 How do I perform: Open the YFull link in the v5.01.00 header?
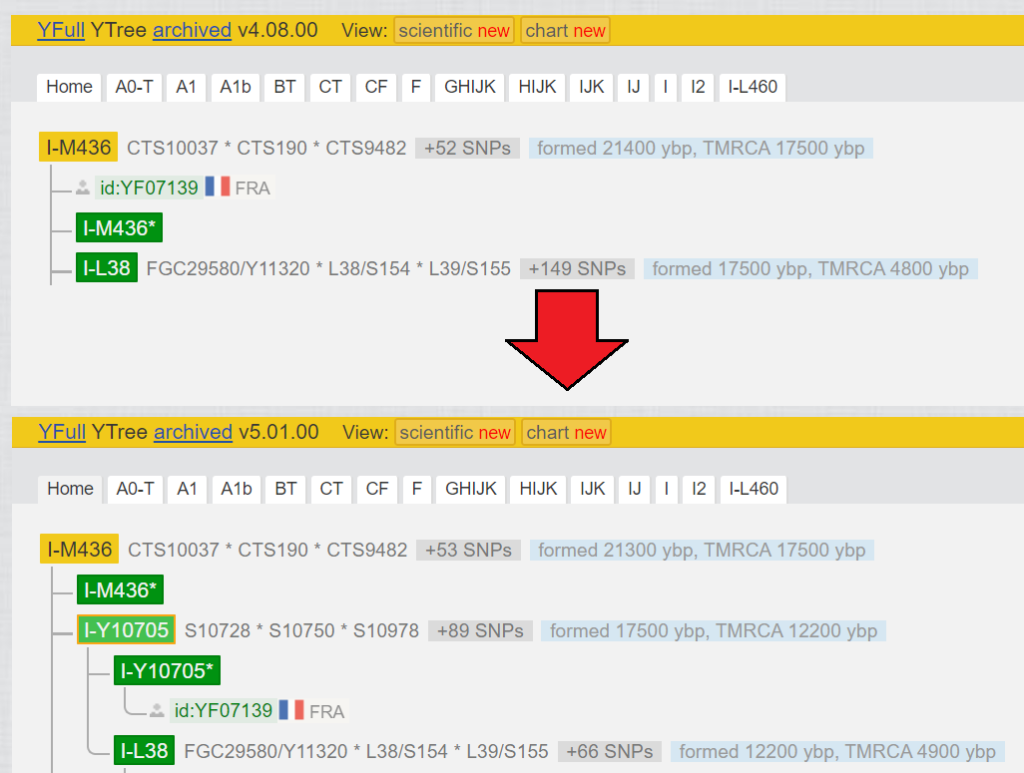(x=62, y=432)
